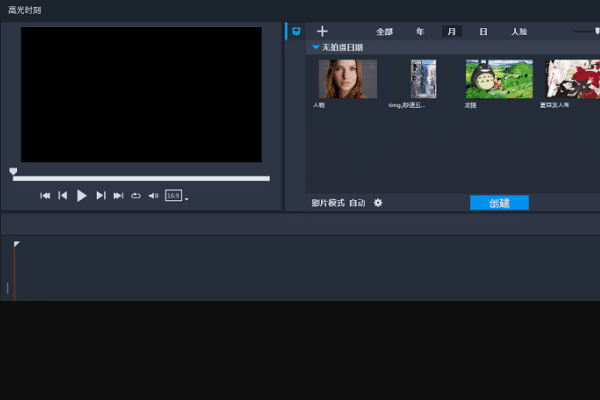The image size is (600, 400).
Task: Jump to the start of the clip
Action: coord(45,196)
